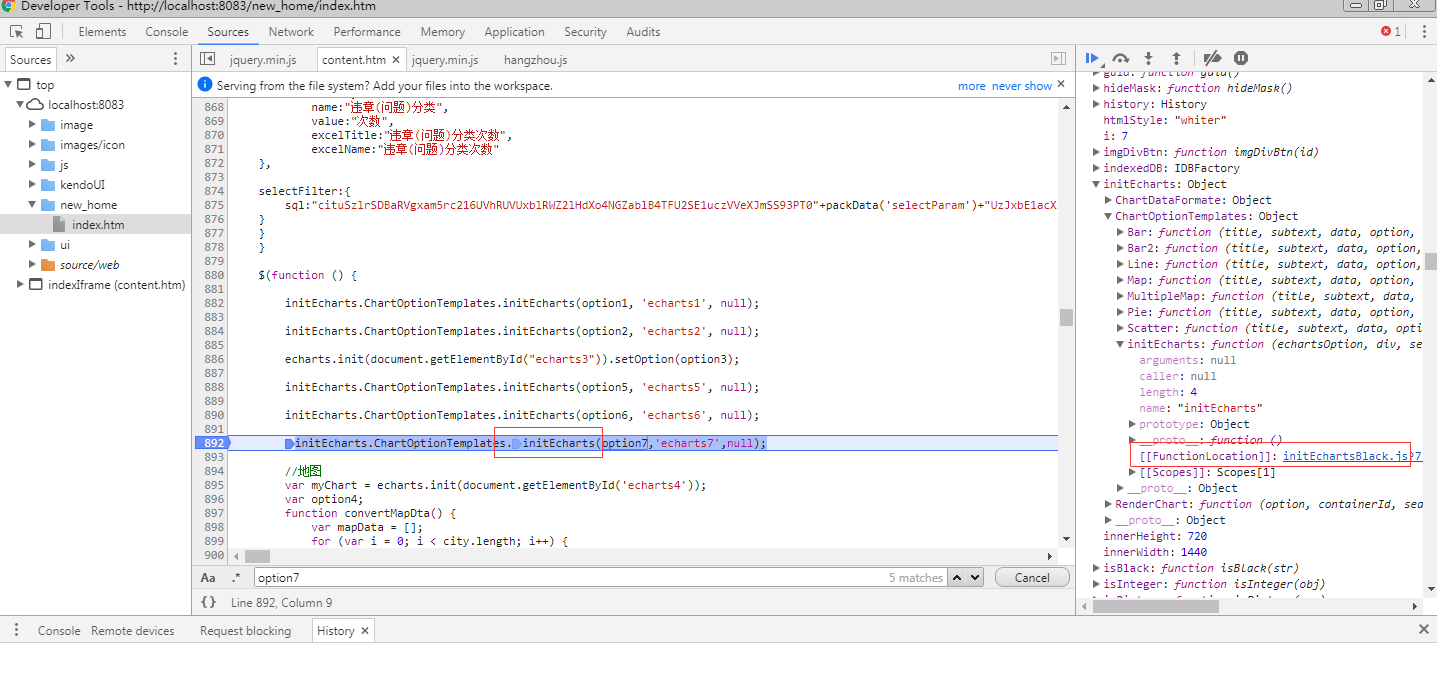Open Sources navigator more-options menu
Screen dimensions: 1437x679
pyautogui.click(x=175, y=59)
